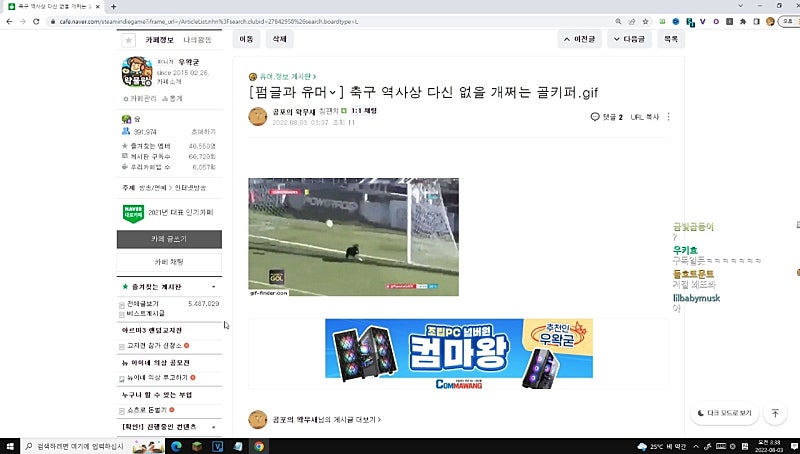Switch to the 나의활동 tab
This screenshot has height=454, width=800.
pyautogui.click(x=197, y=40)
